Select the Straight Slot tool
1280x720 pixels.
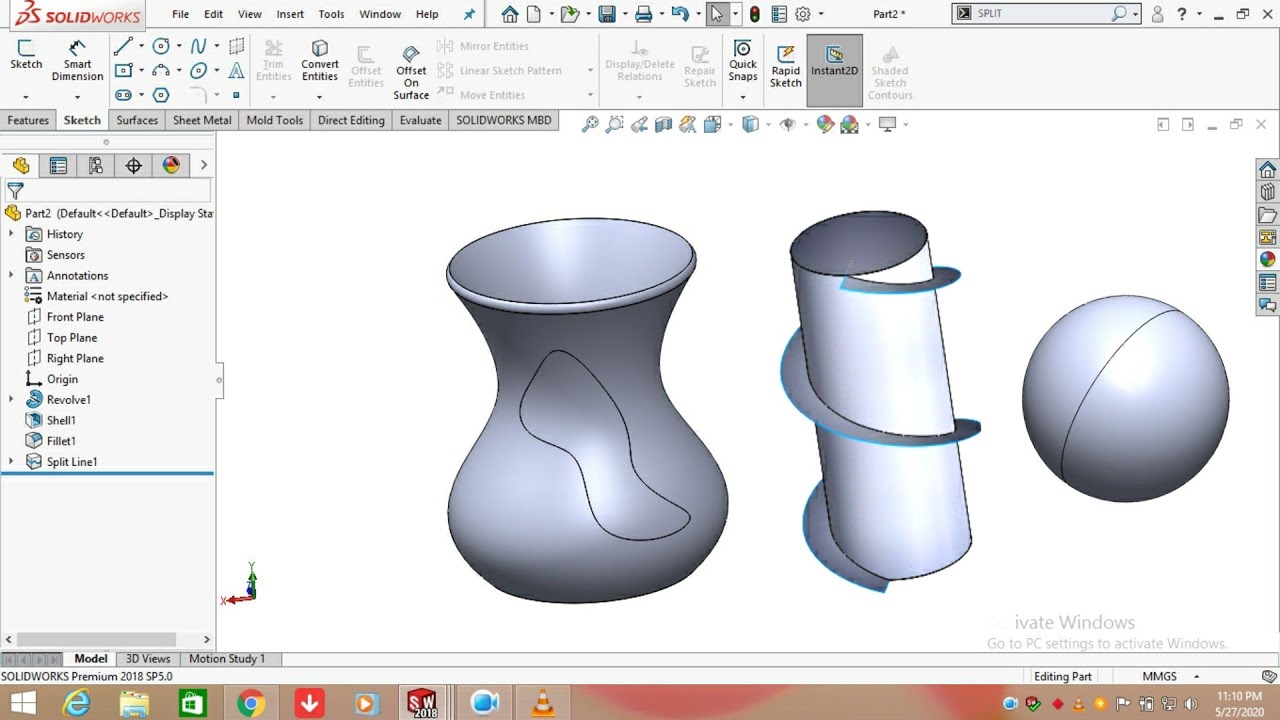click(122, 95)
